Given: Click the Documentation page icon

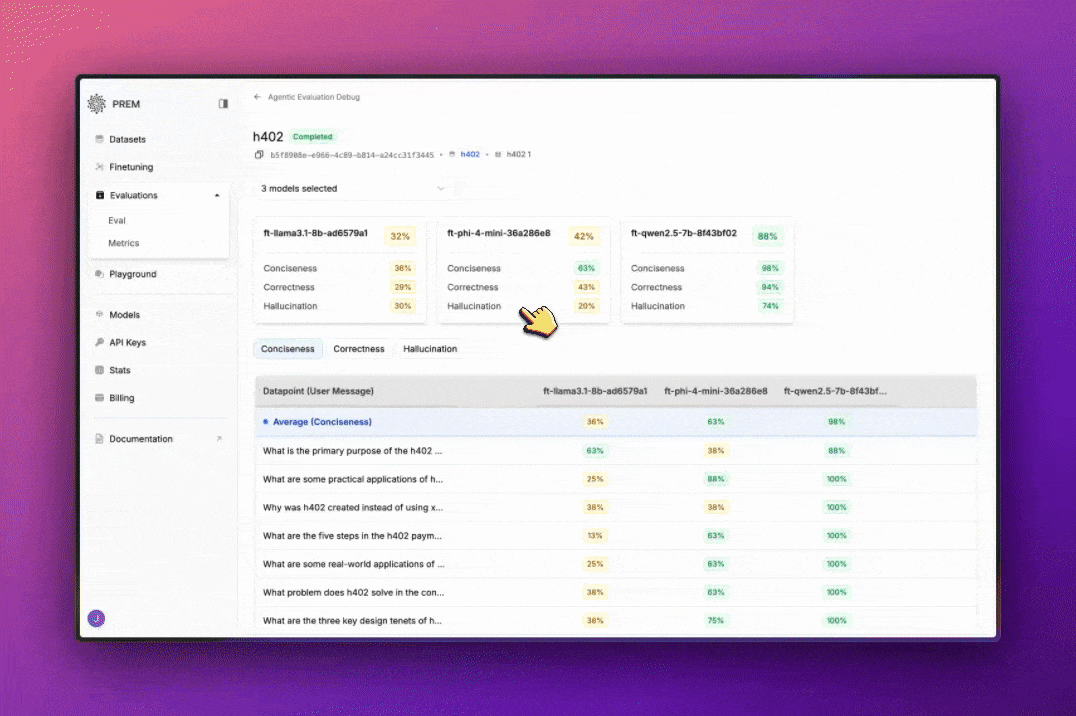Looking at the screenshot, I should click(x=100, y=439).
